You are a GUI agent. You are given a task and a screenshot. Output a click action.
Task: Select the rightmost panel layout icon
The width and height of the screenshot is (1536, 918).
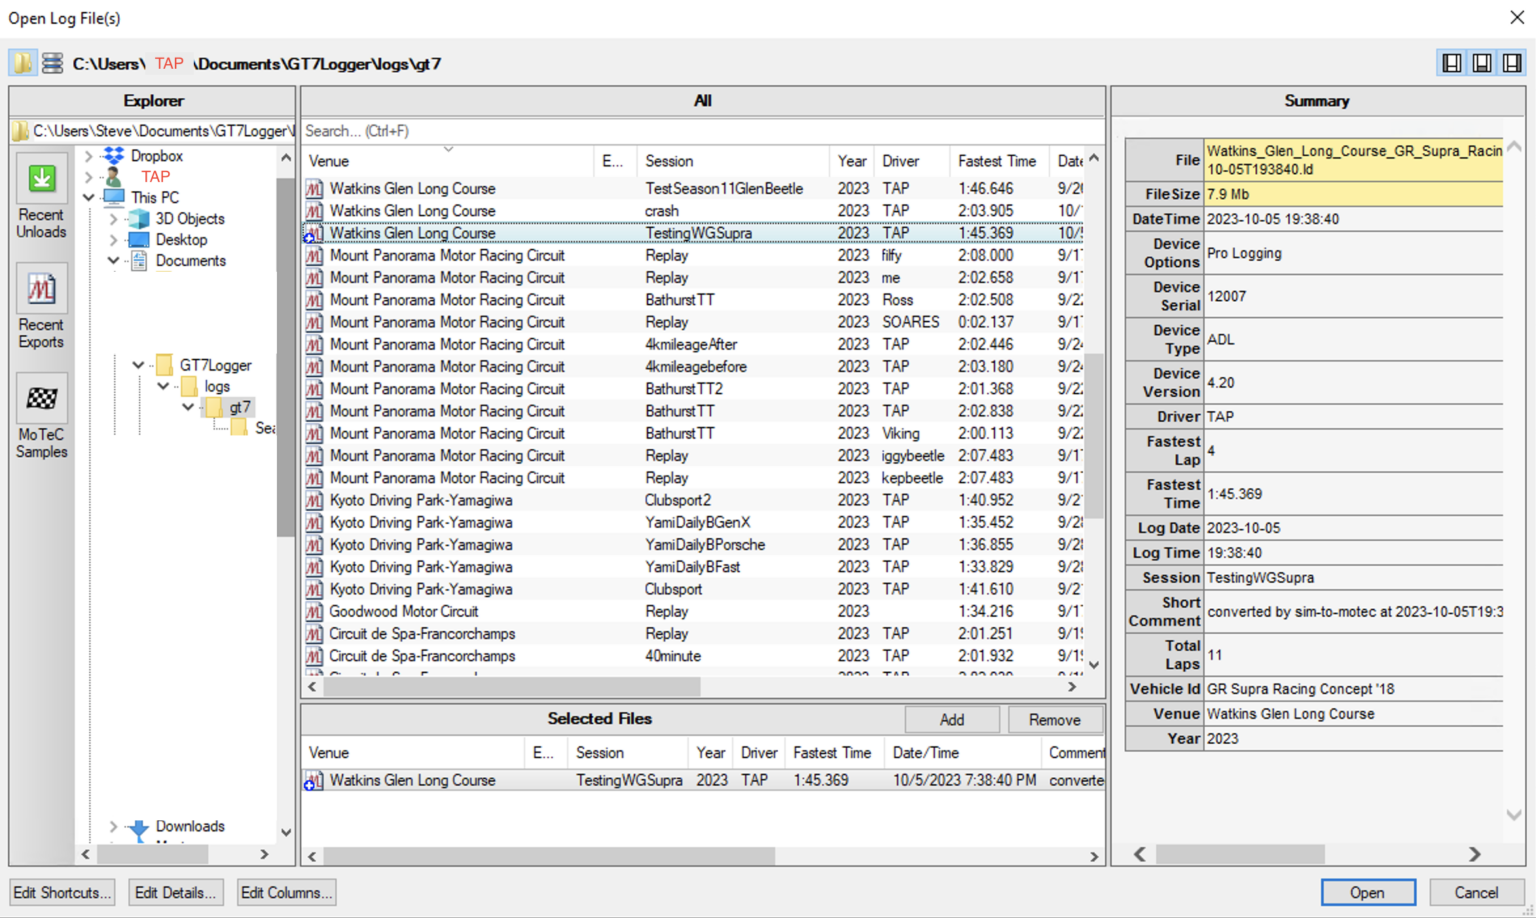pos(1512,63)
